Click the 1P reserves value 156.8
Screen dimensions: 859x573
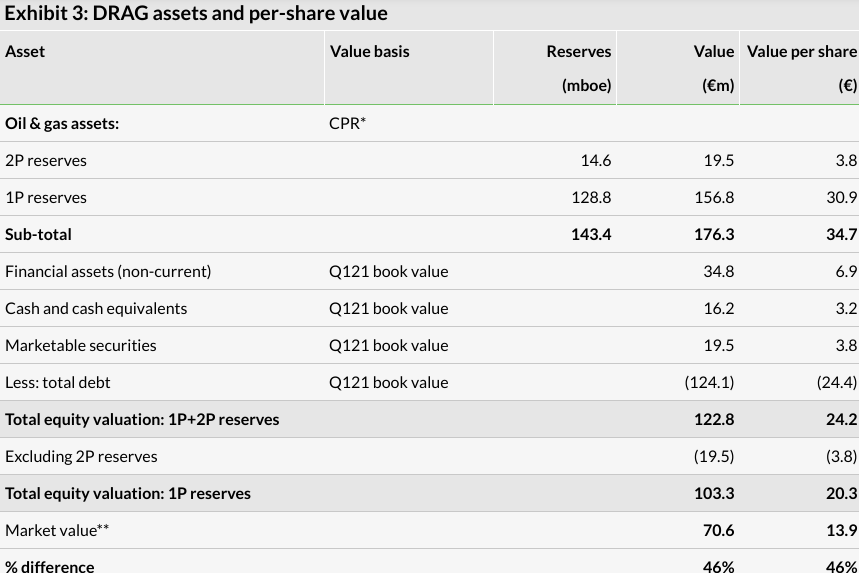pyautogui.click(x=717, y=198)
